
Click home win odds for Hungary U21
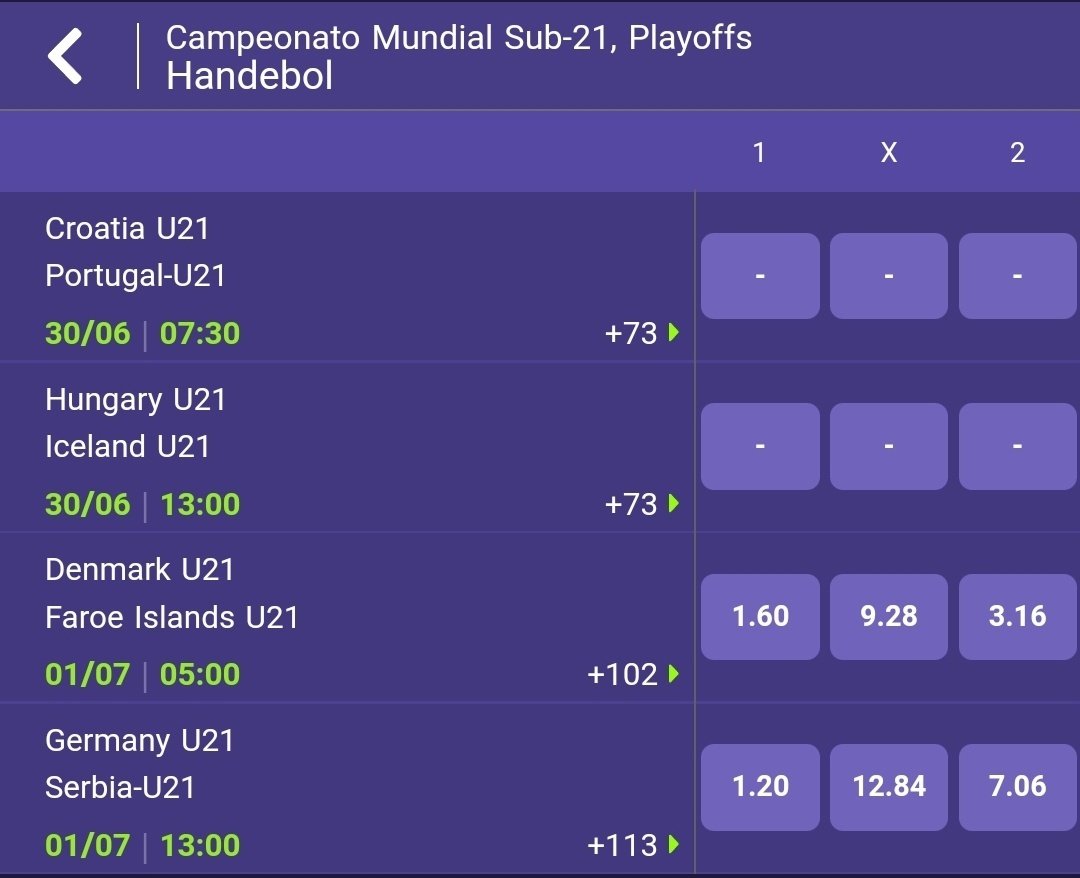point(760,446)
